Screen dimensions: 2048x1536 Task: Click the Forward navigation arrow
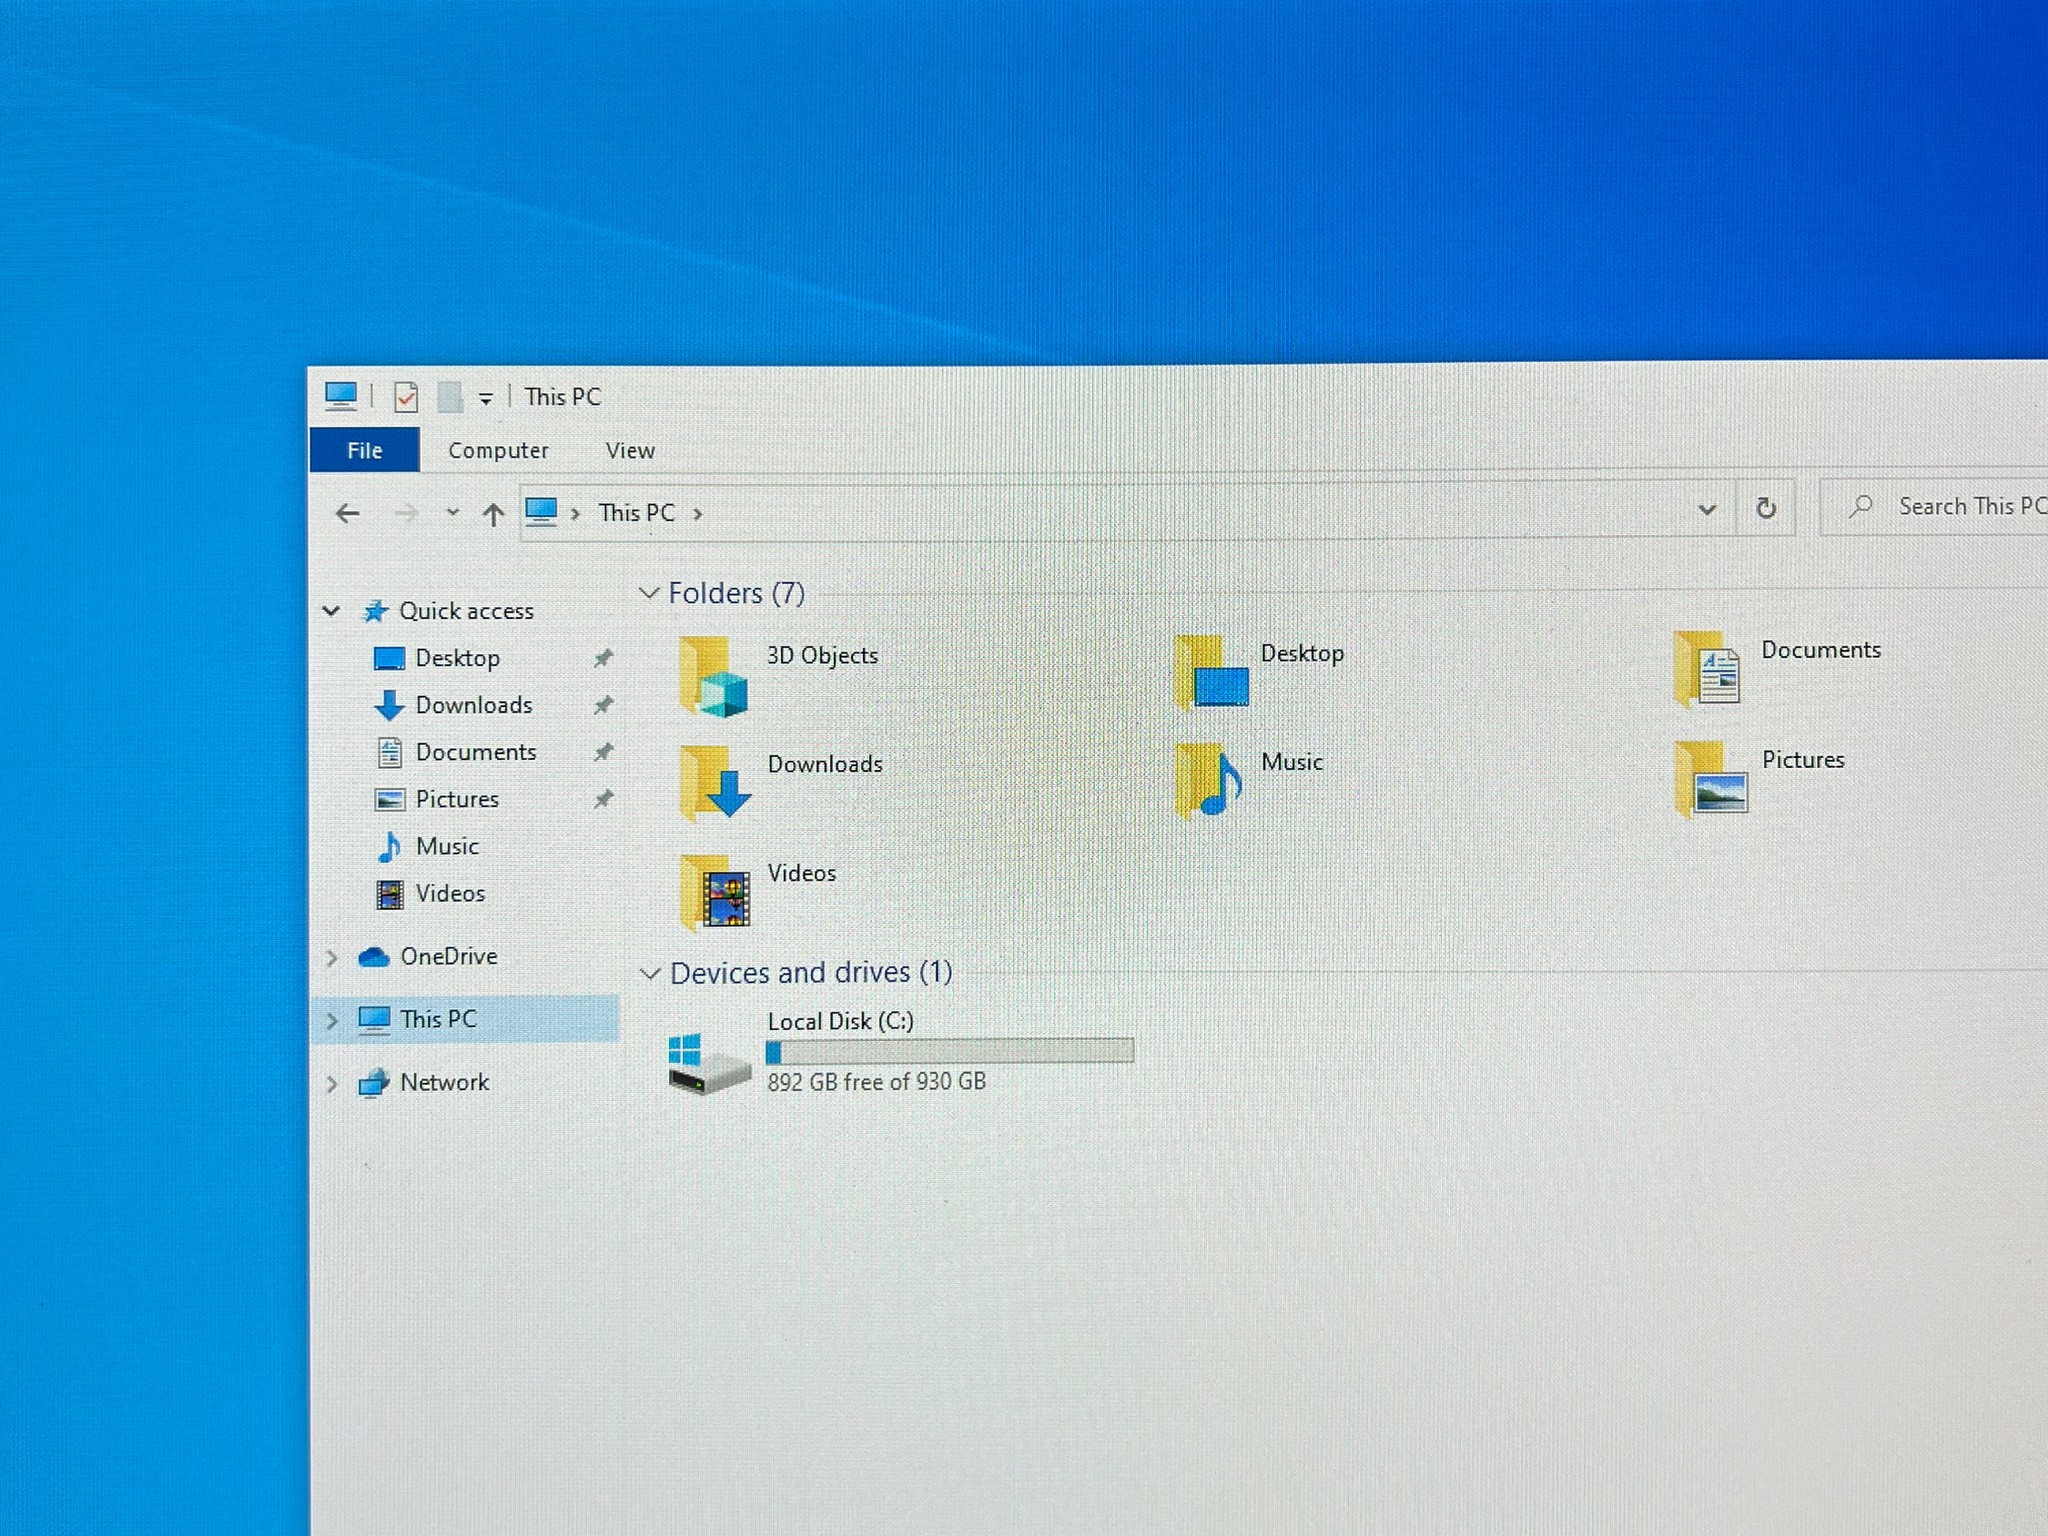405,514
